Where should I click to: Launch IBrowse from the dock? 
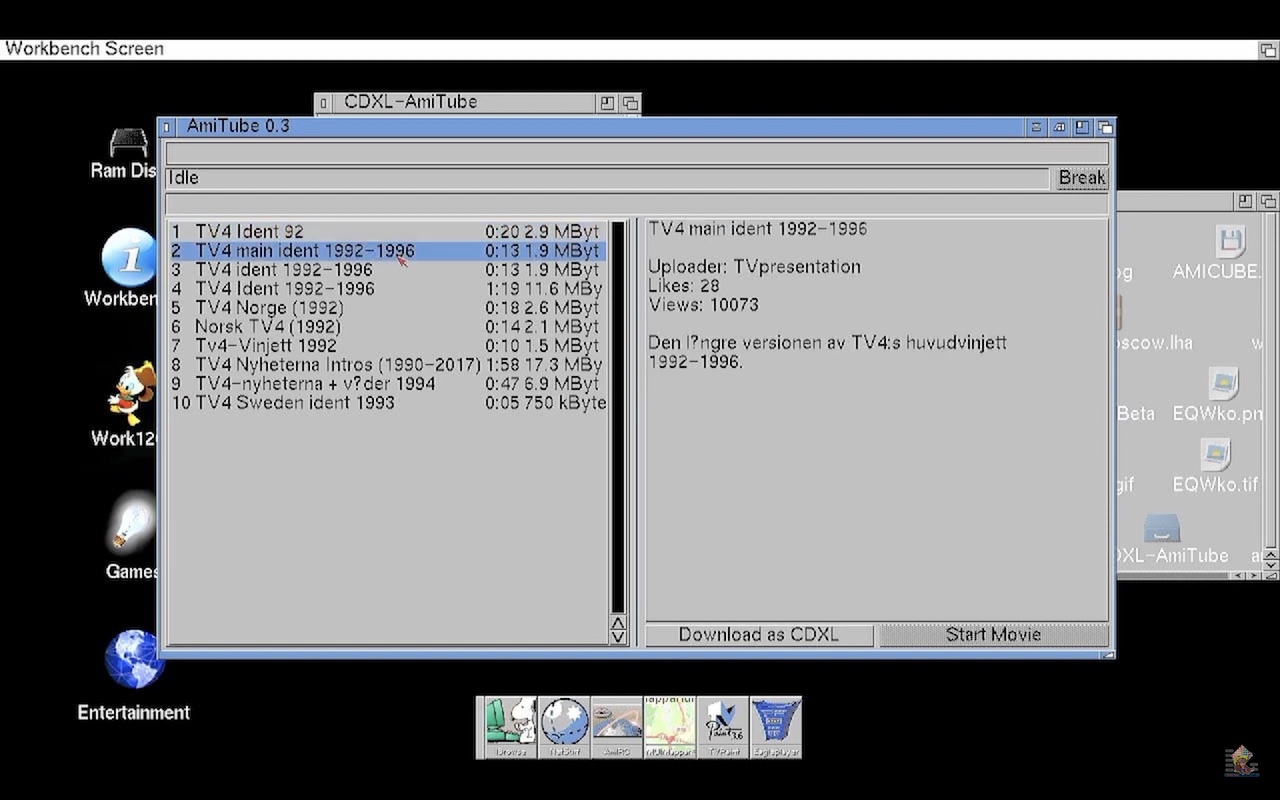[510, 727]
